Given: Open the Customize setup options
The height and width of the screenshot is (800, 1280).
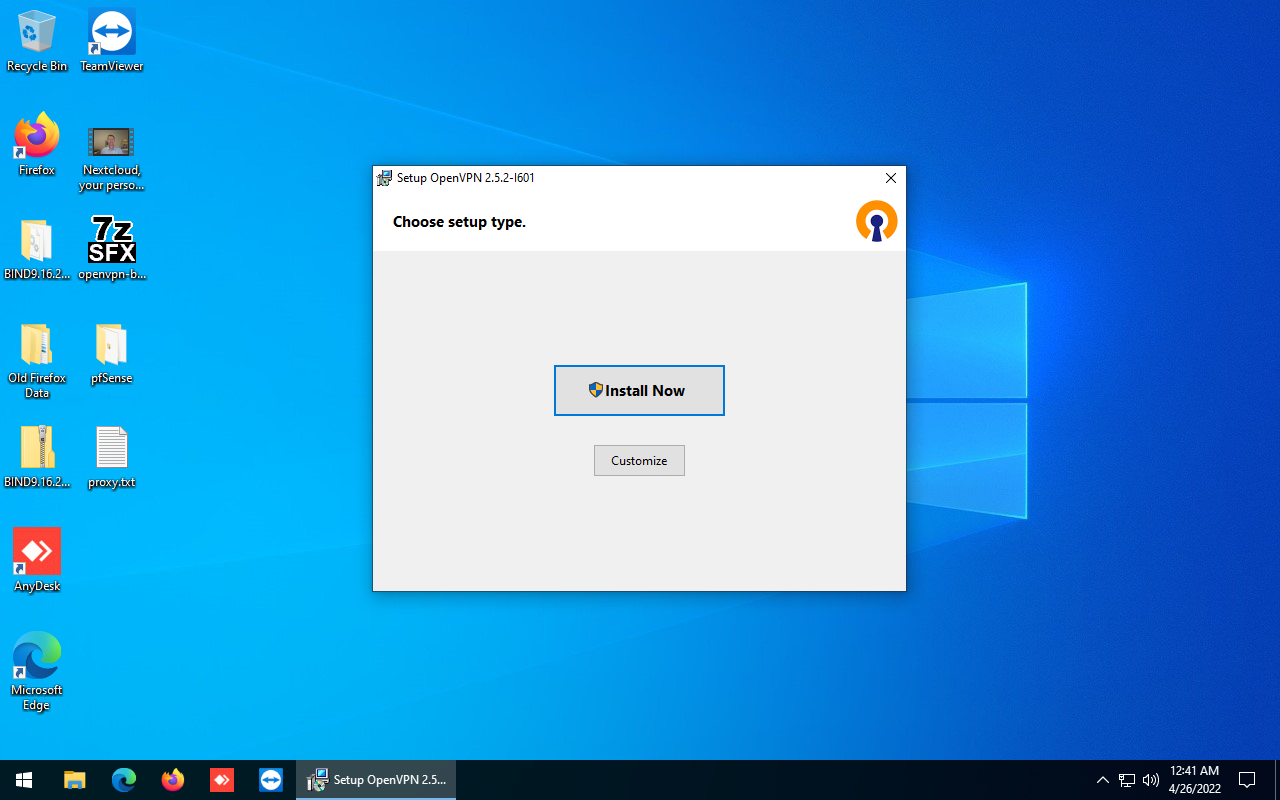Looking at the screenshot, I should tap(639, 460).
